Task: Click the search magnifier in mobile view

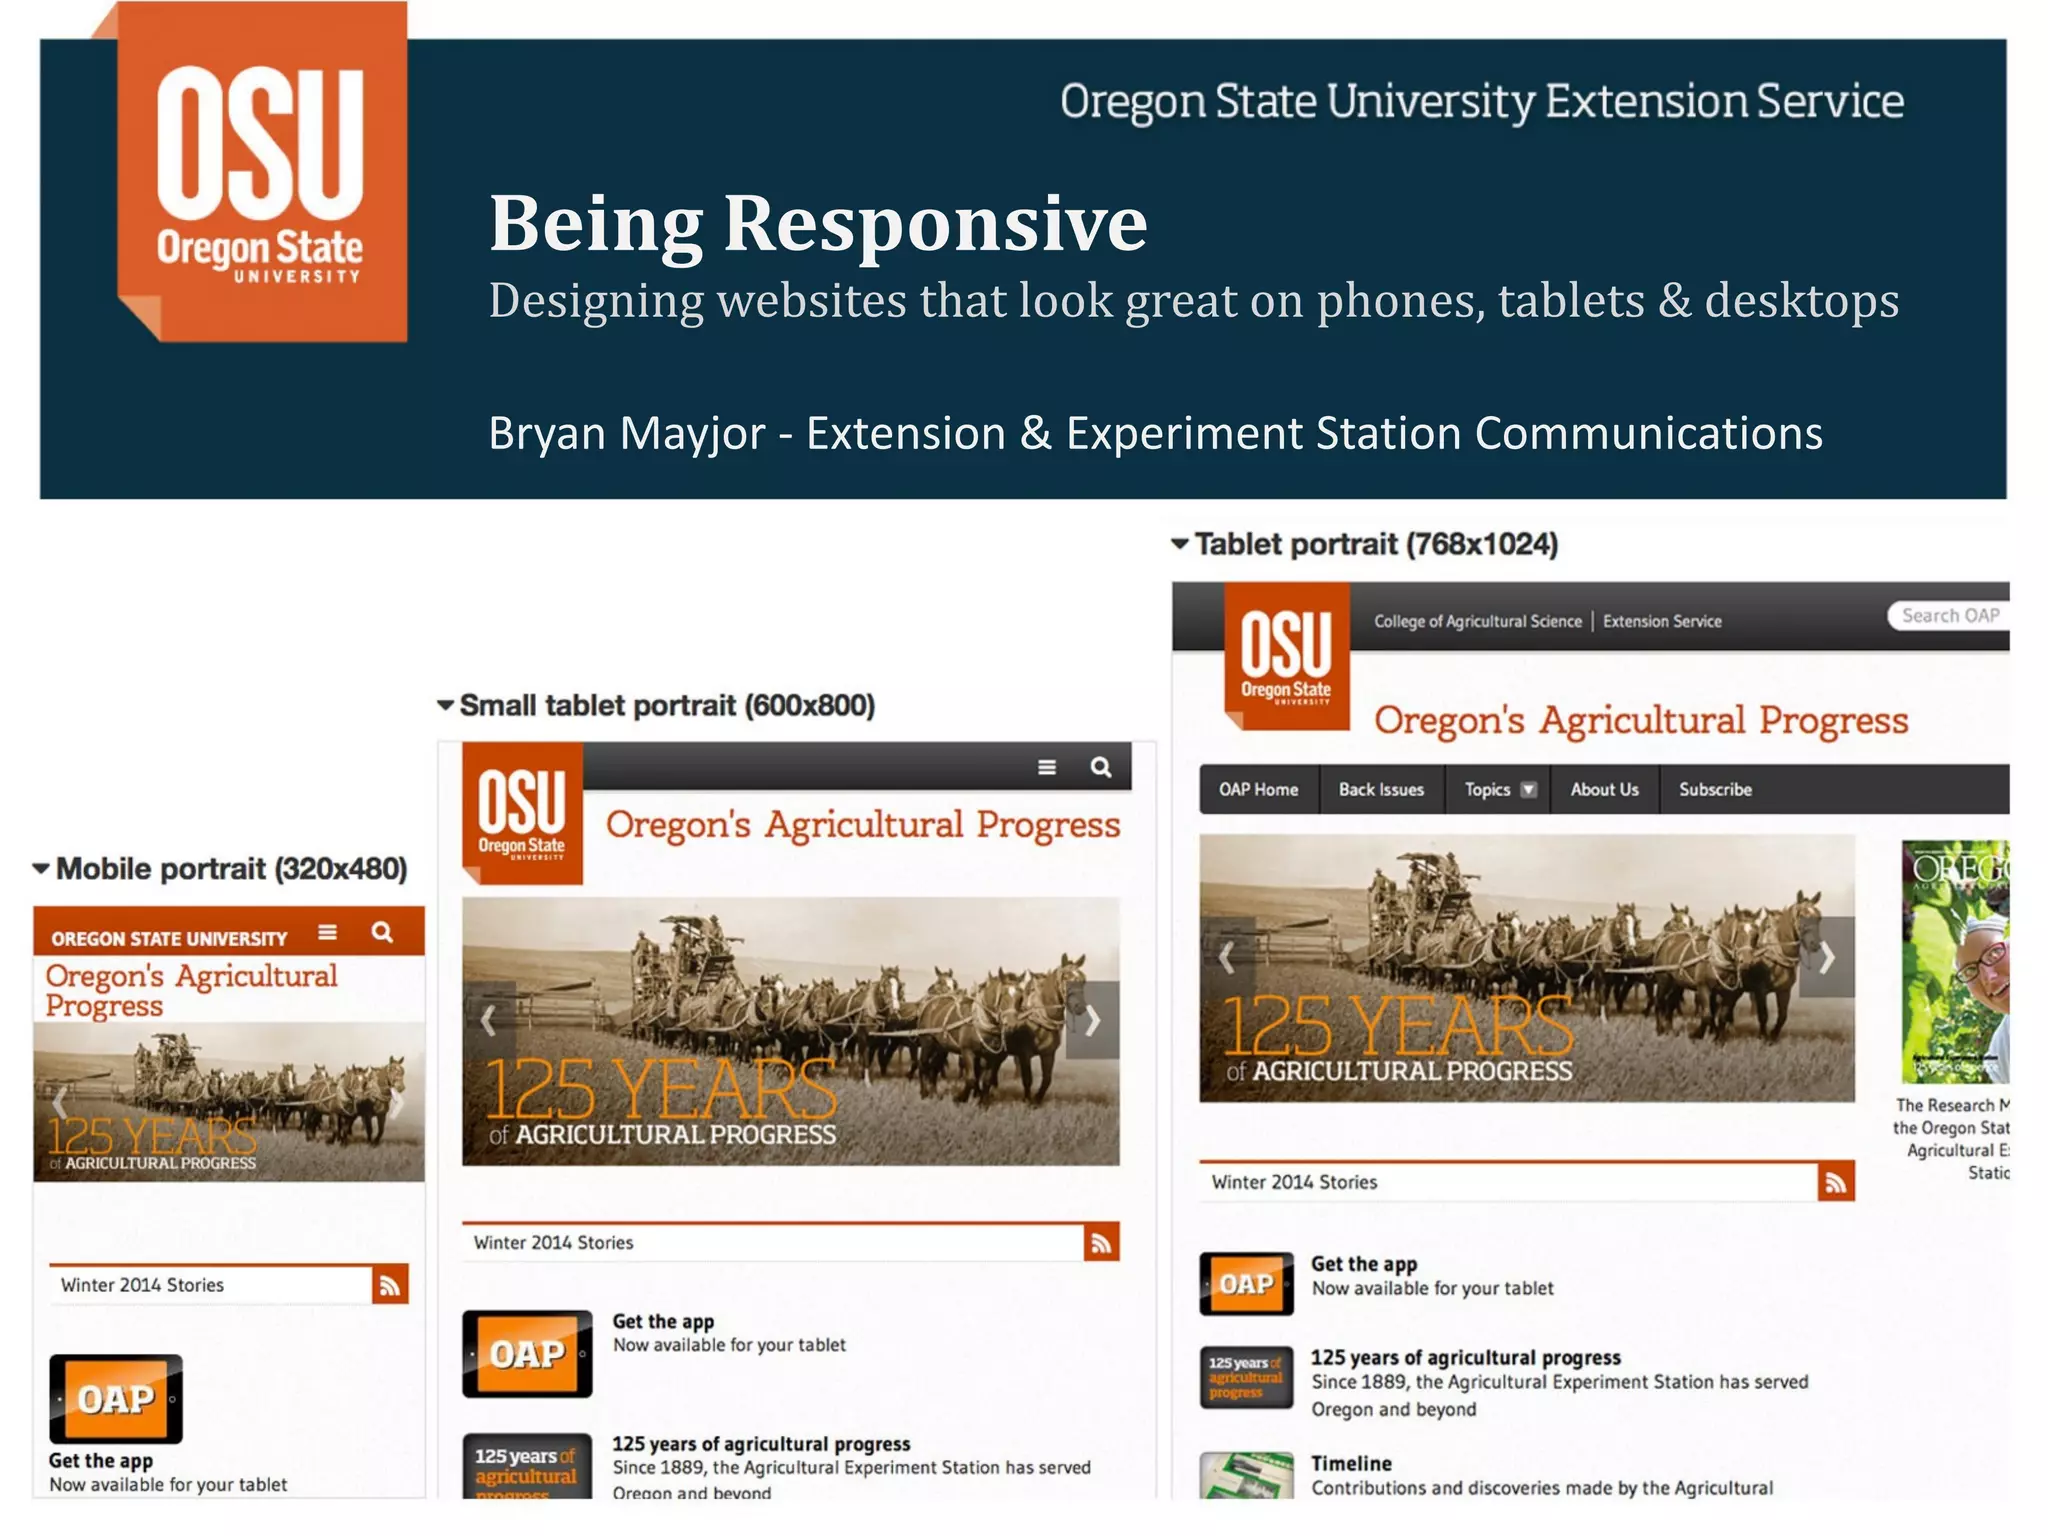Action: coord(382,933)
